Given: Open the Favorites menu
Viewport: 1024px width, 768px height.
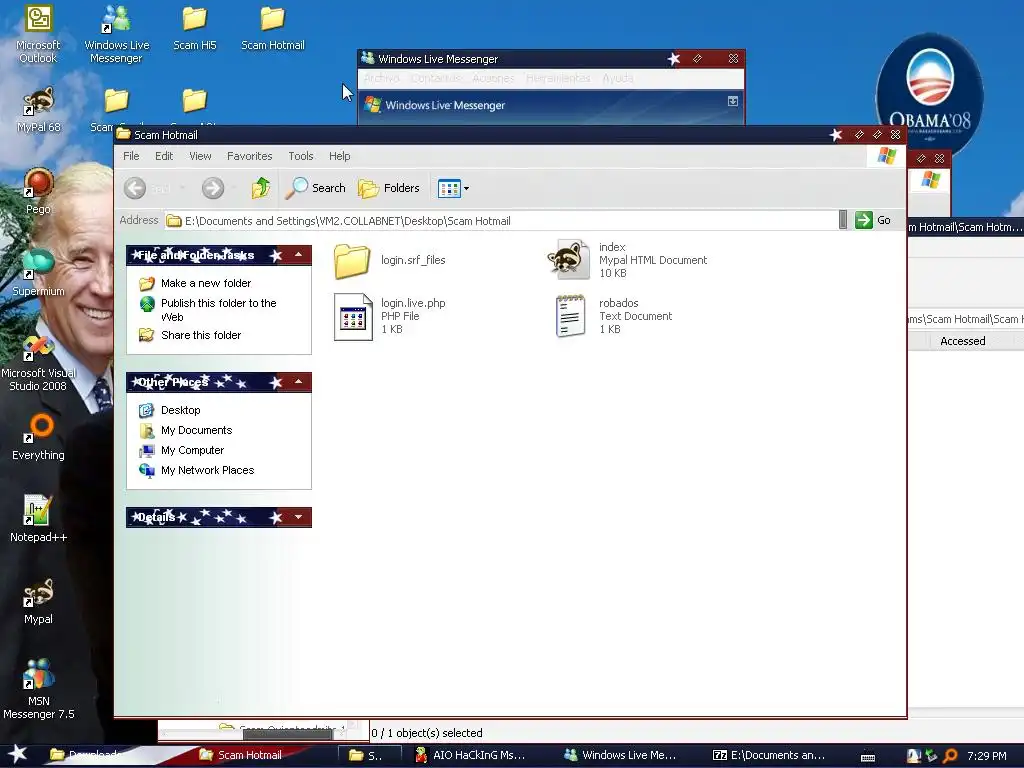Looking at the screenshot, I should click(x=249, y=156).
